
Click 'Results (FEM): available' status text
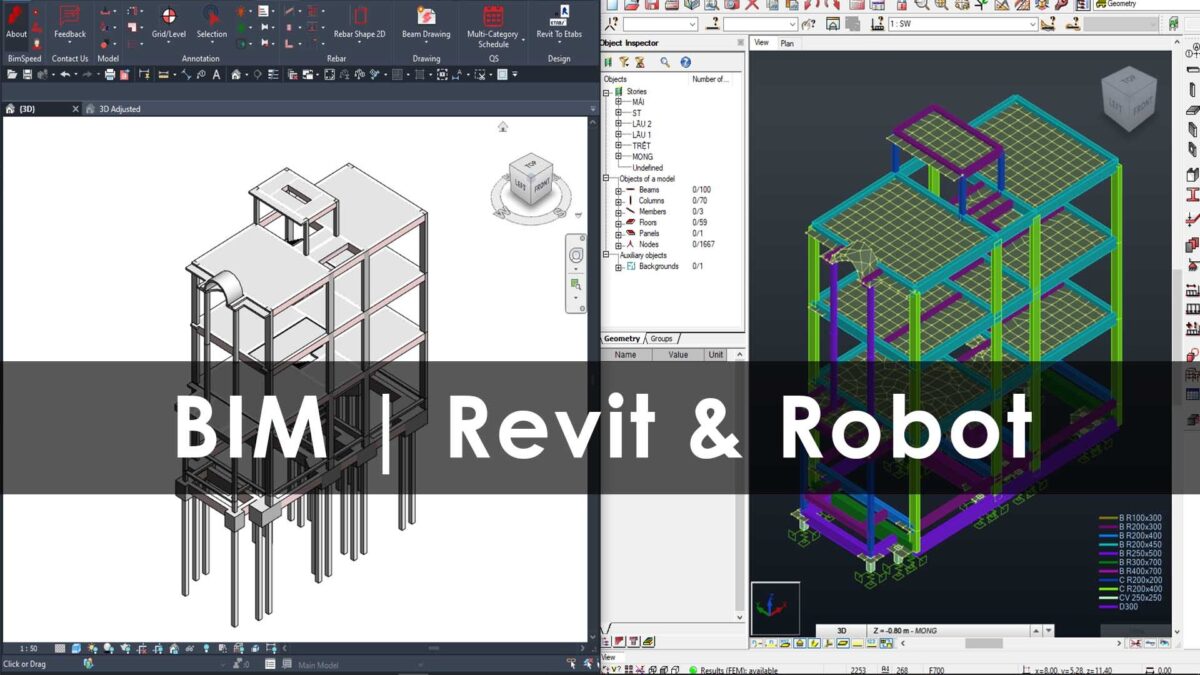[x=738, y=670]
